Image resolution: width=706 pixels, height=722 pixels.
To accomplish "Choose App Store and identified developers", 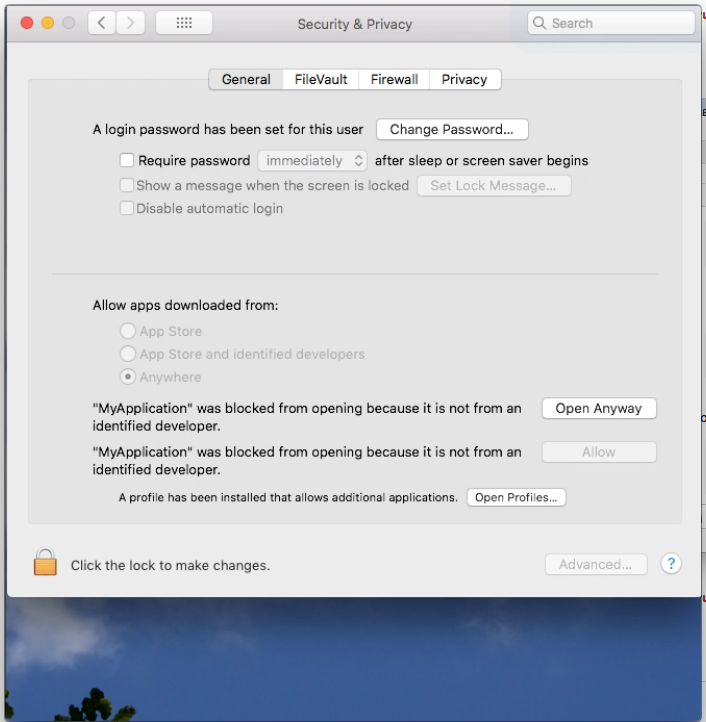I will (x=128, y=354).
